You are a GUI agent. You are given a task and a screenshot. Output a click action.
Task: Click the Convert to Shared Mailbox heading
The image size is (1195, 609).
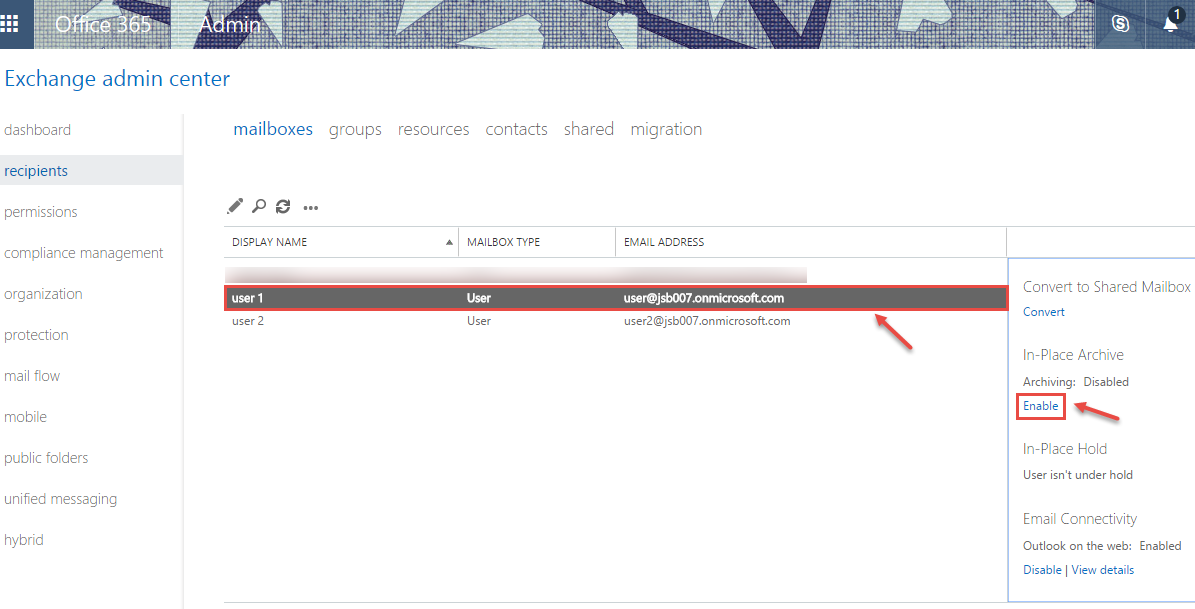1107,287
